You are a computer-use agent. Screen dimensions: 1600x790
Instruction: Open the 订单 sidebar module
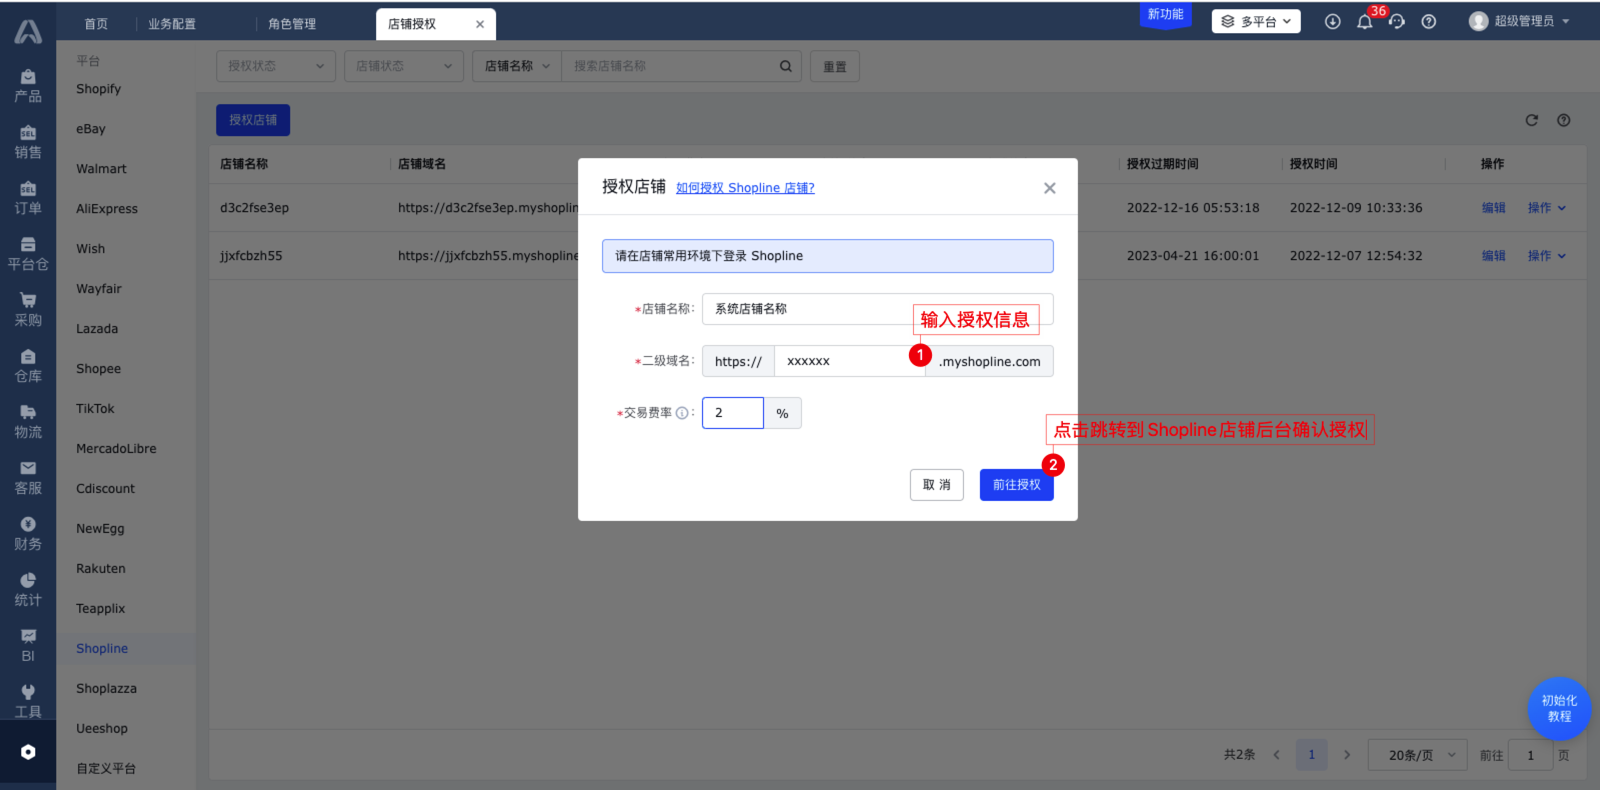(28, 199)
